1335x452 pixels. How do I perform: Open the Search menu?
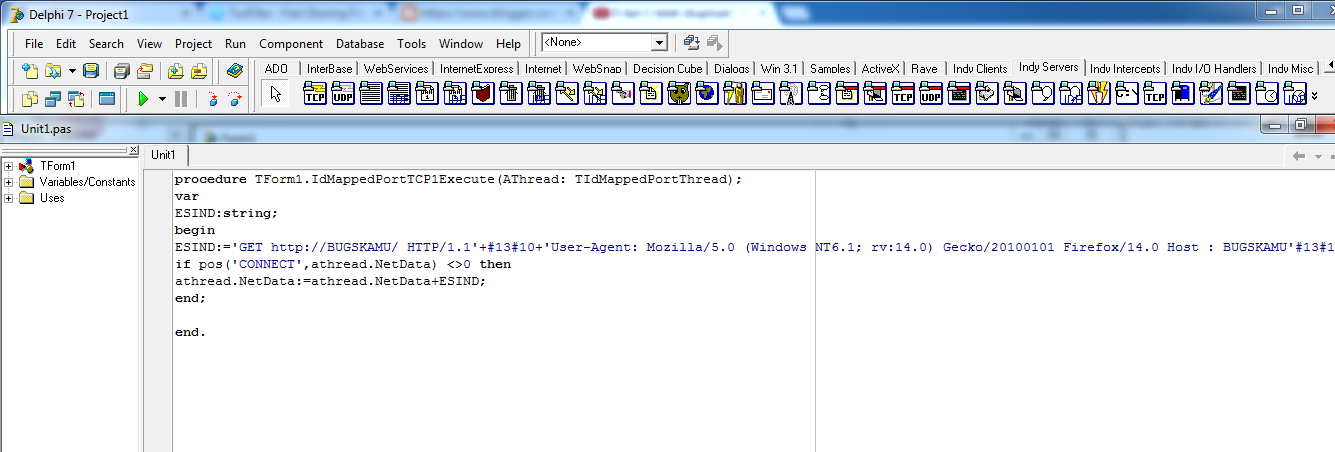(106, 44)
